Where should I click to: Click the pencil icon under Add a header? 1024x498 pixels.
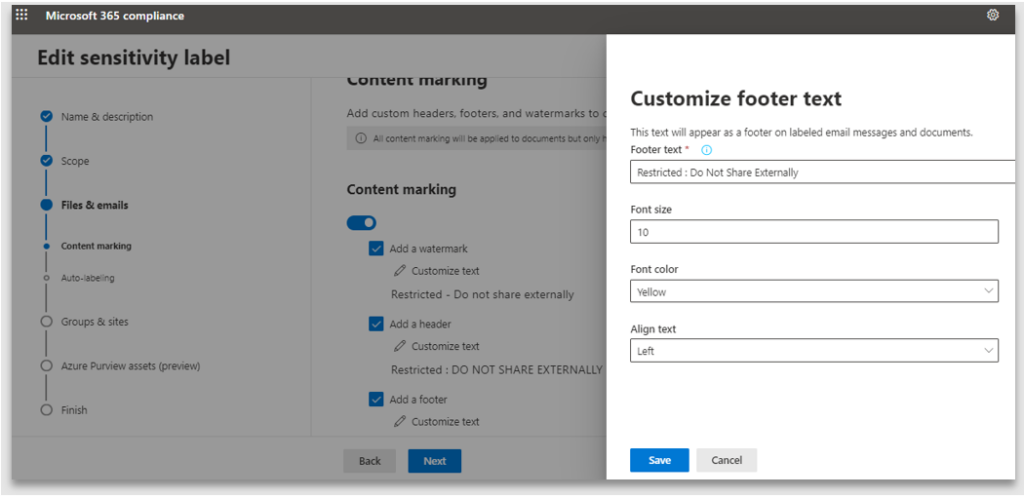point(400,346)
